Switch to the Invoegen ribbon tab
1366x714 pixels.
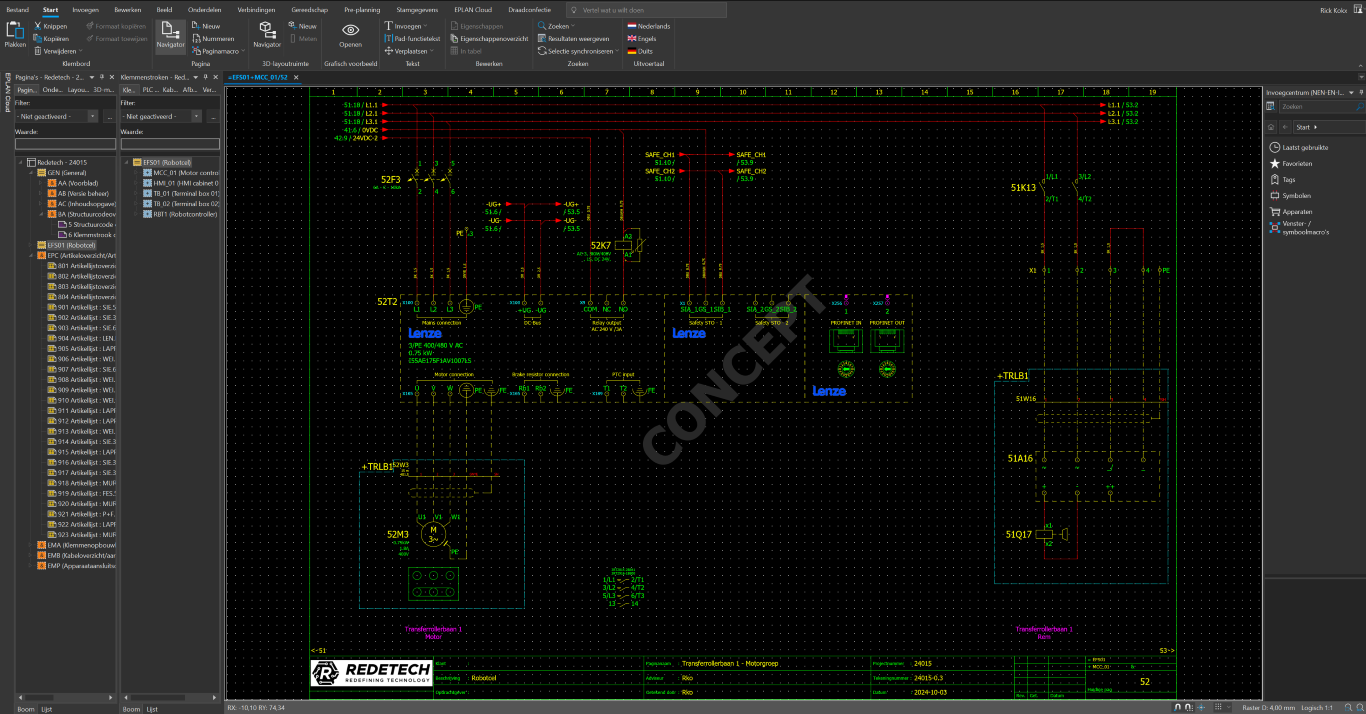click(86, 9)
